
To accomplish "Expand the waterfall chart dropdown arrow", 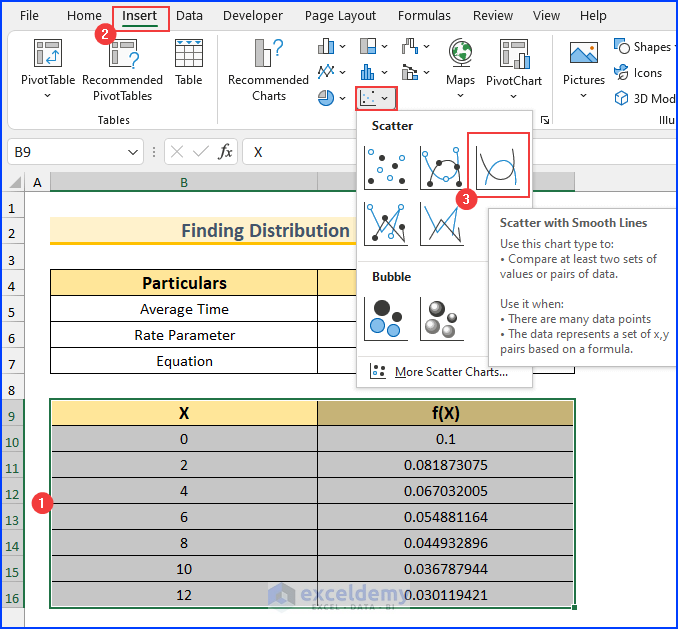I will click(426, 46).
